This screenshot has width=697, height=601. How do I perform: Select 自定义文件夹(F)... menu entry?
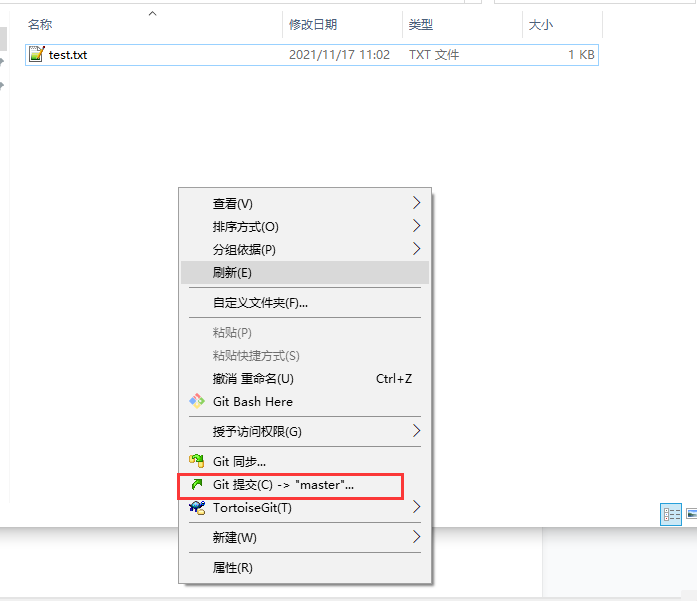tap(305, 303)
